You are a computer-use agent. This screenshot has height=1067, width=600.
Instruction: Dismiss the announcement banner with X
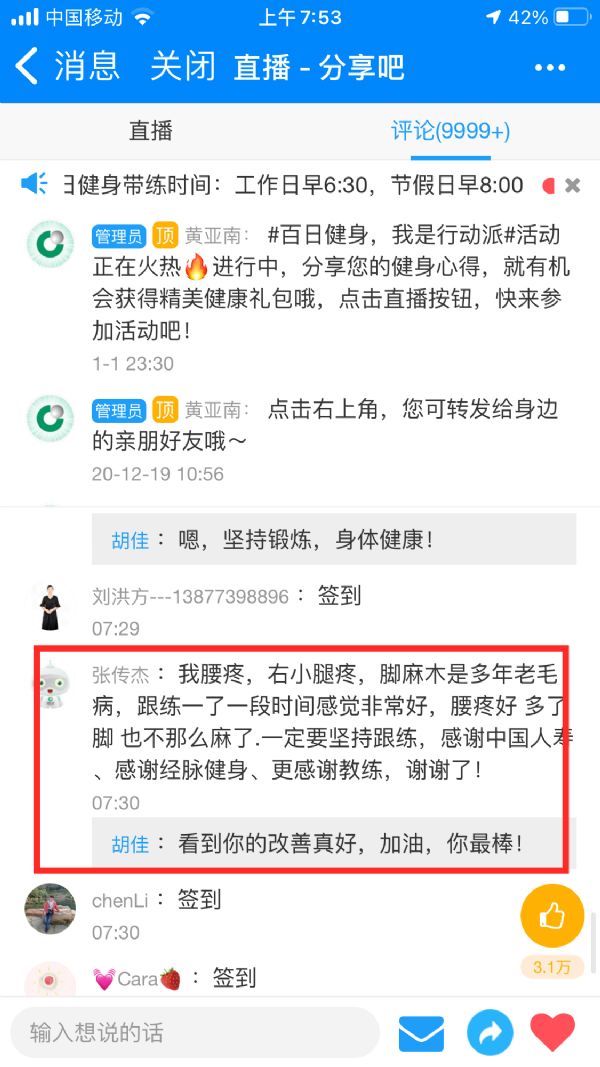coord(573,185)
